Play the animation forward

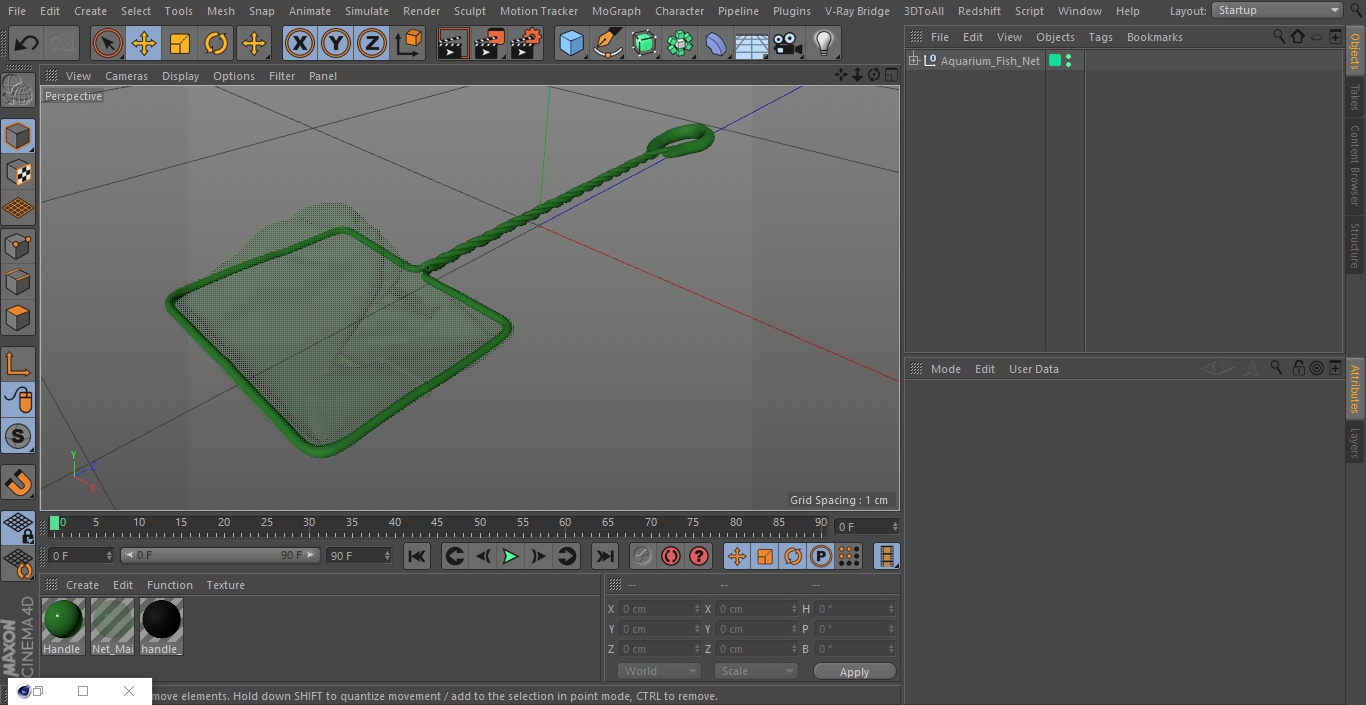(x=510, y=556)
